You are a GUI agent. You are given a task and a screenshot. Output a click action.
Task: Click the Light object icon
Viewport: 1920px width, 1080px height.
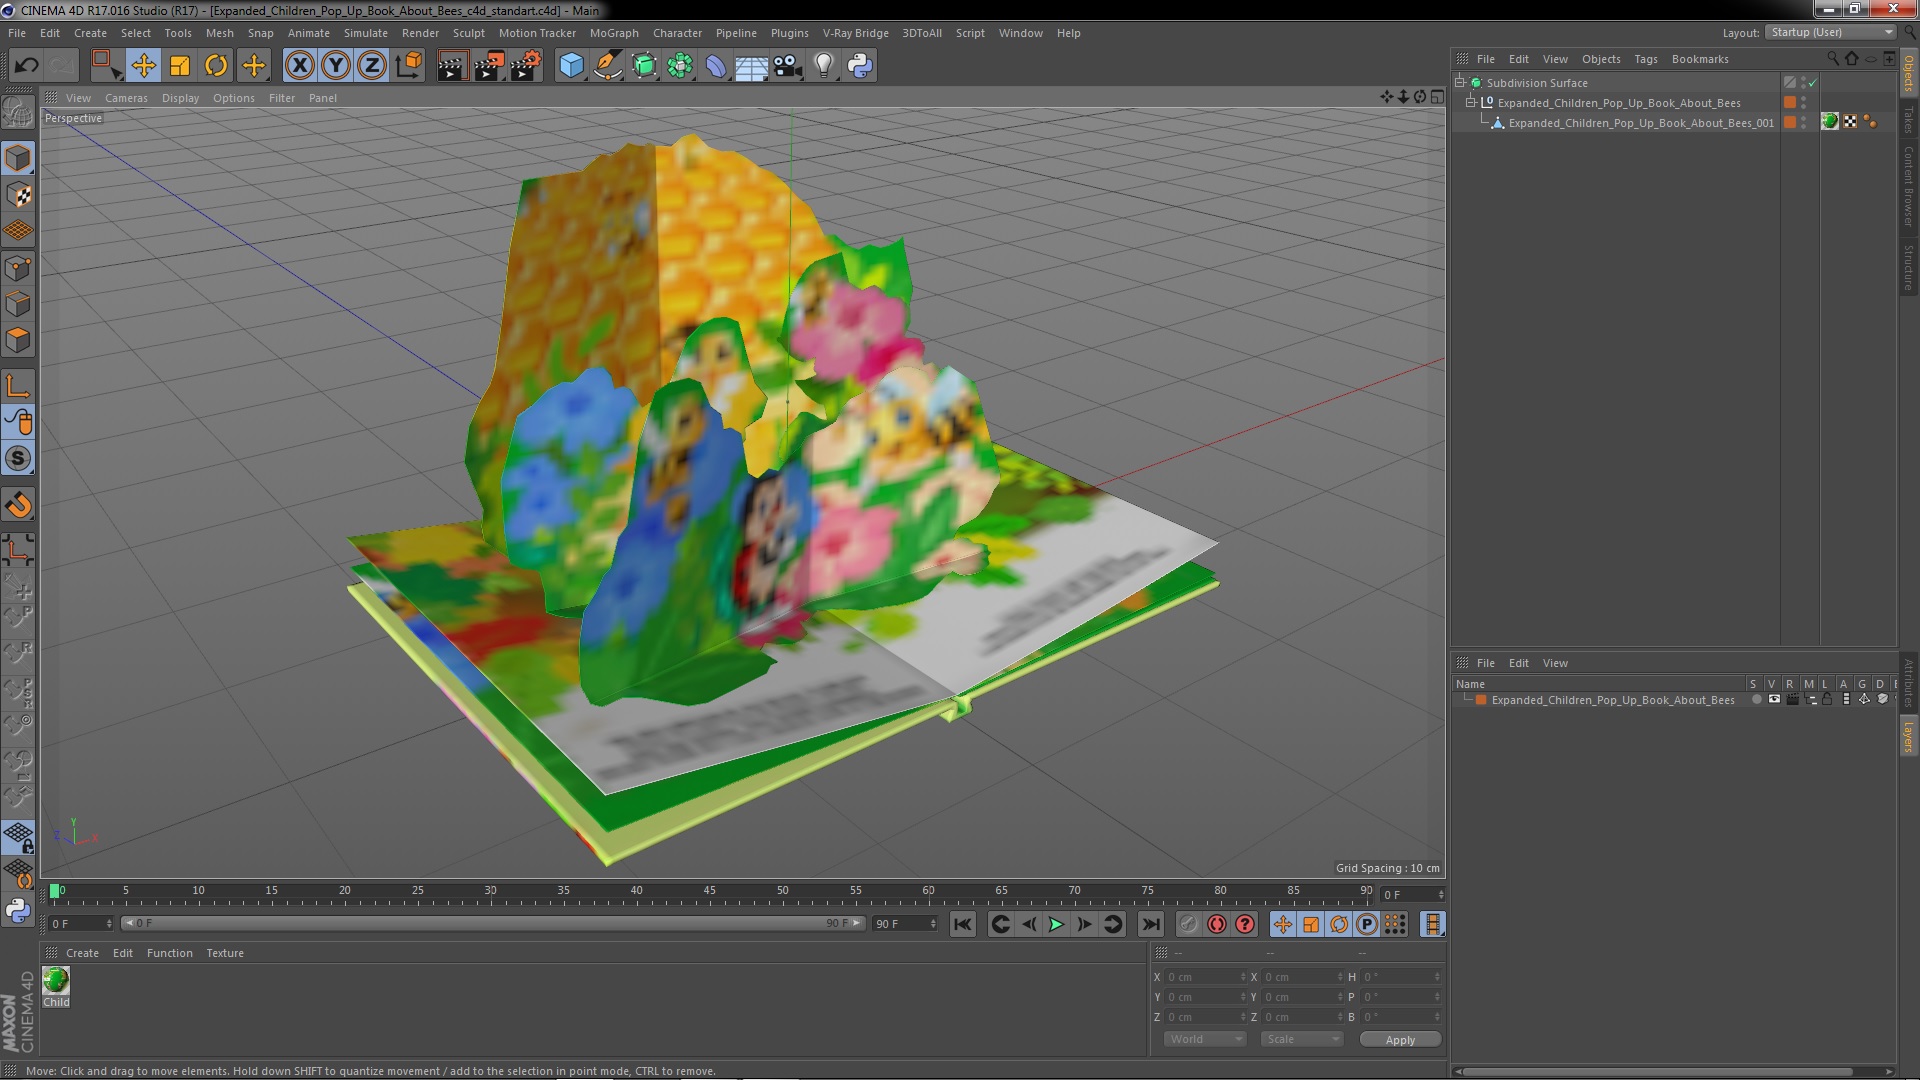823,66
